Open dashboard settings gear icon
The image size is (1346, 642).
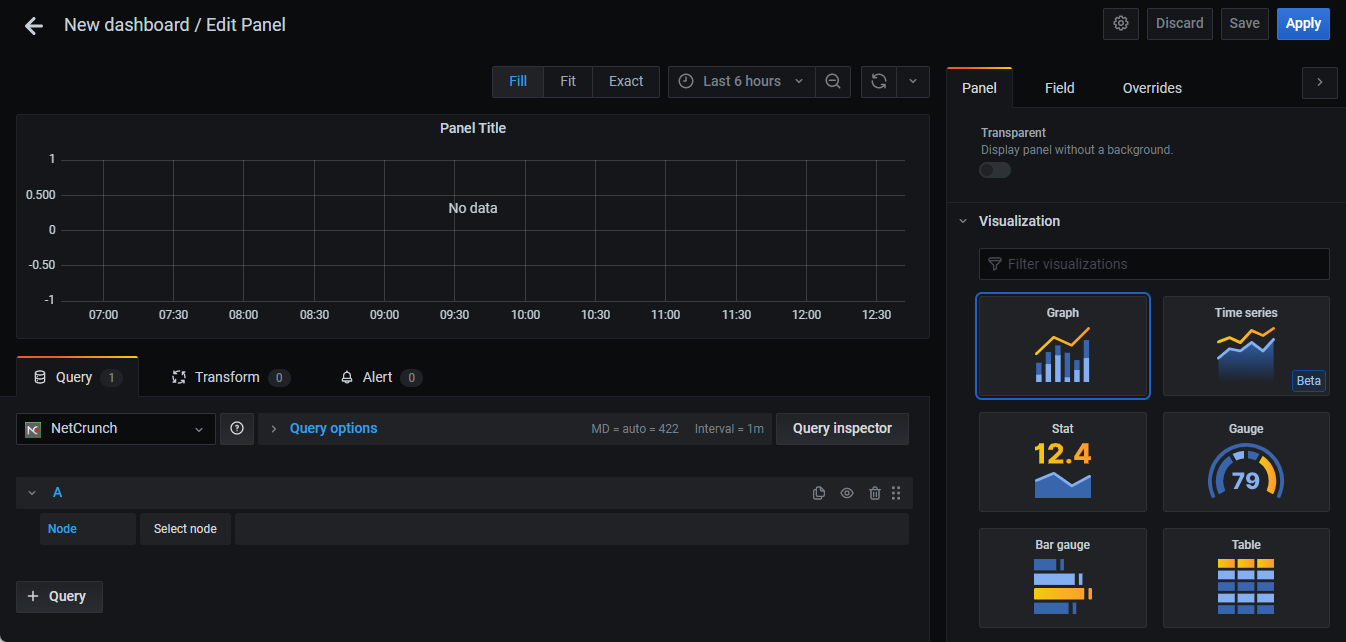click(x=1121, y=24)
